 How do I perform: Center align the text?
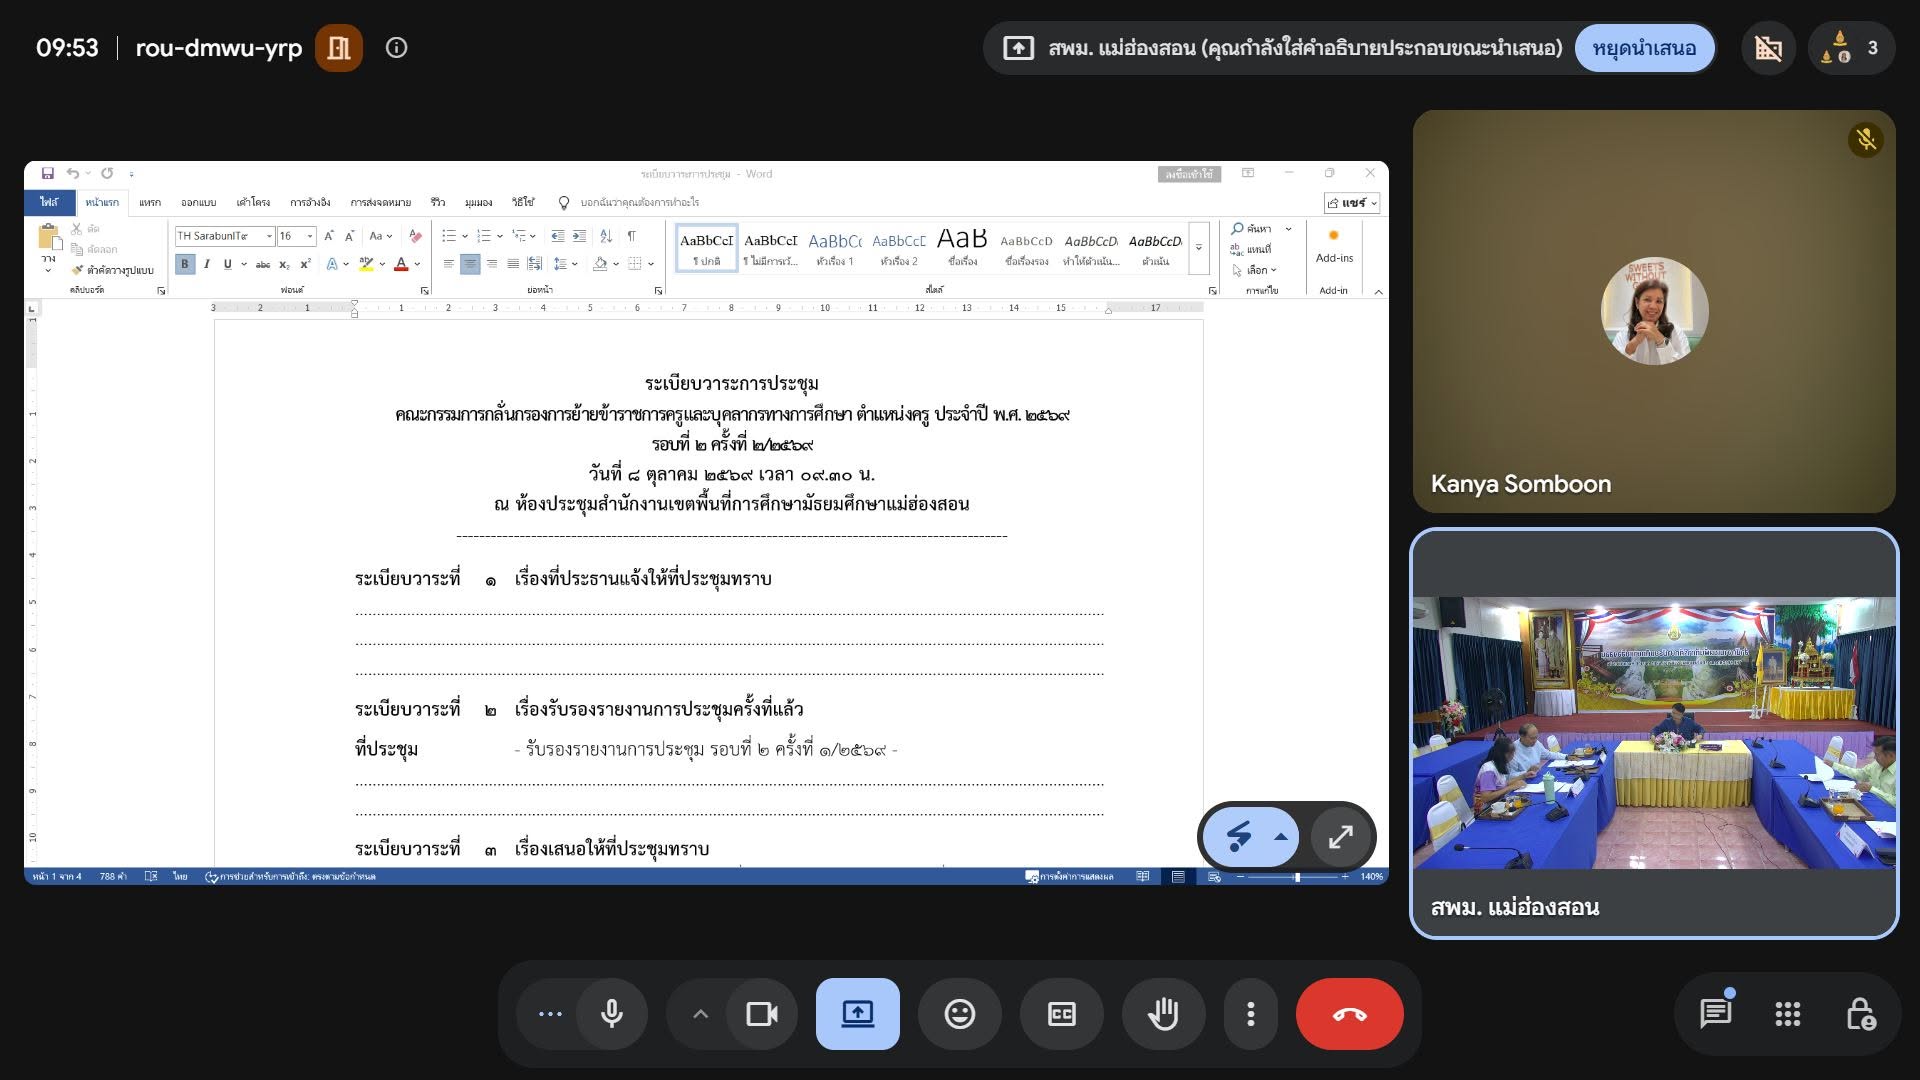(x=470, y=264)
